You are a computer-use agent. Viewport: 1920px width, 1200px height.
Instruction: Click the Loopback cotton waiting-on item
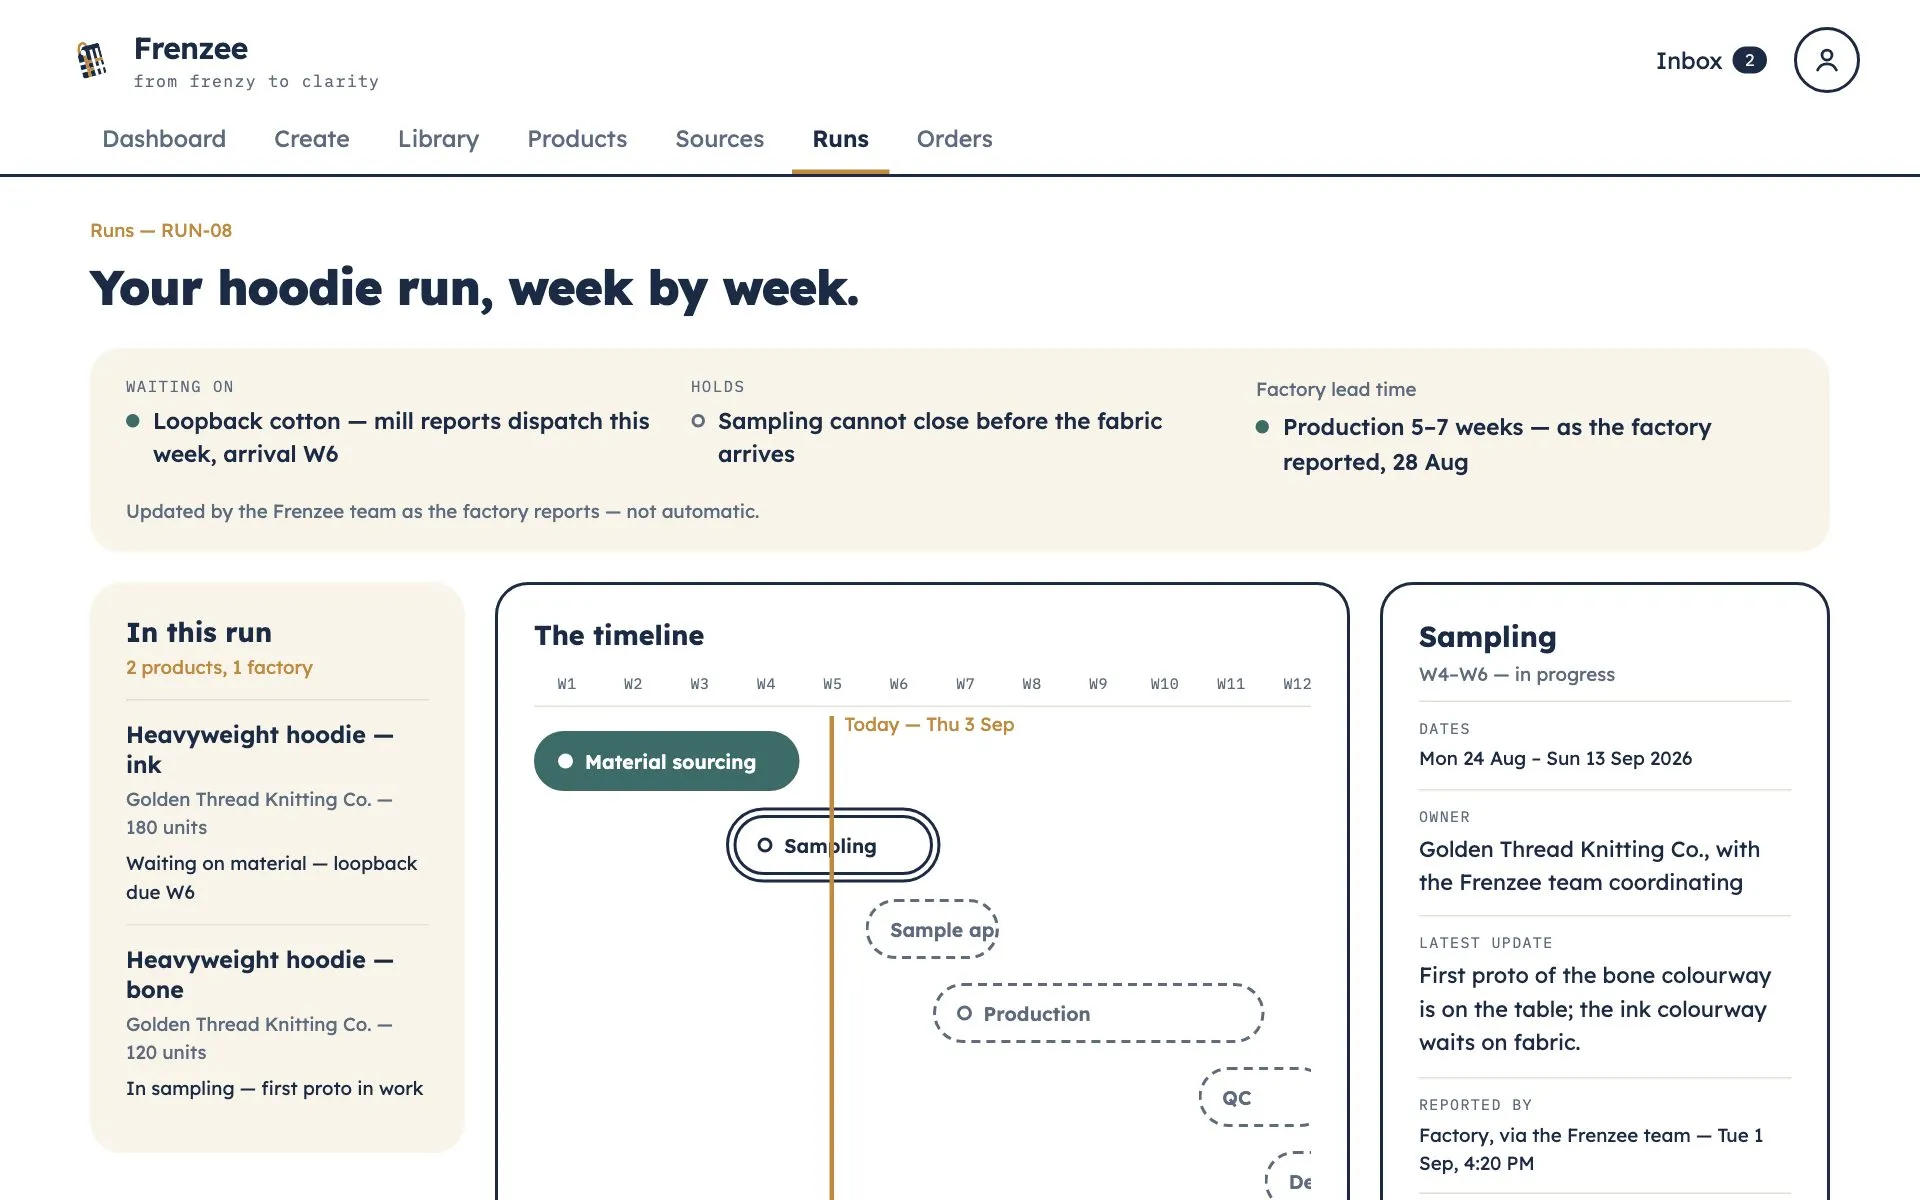(401, 437)
